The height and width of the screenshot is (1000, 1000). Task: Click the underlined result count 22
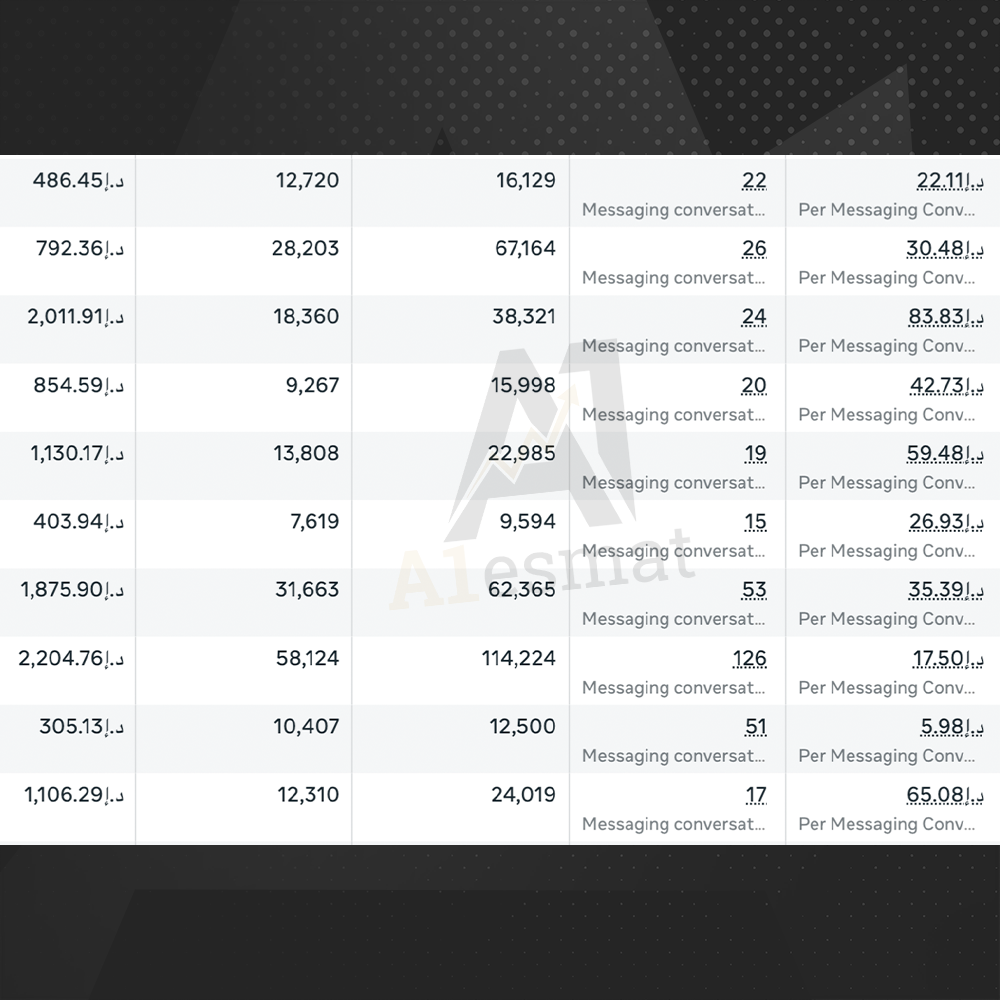pos(754,181)
